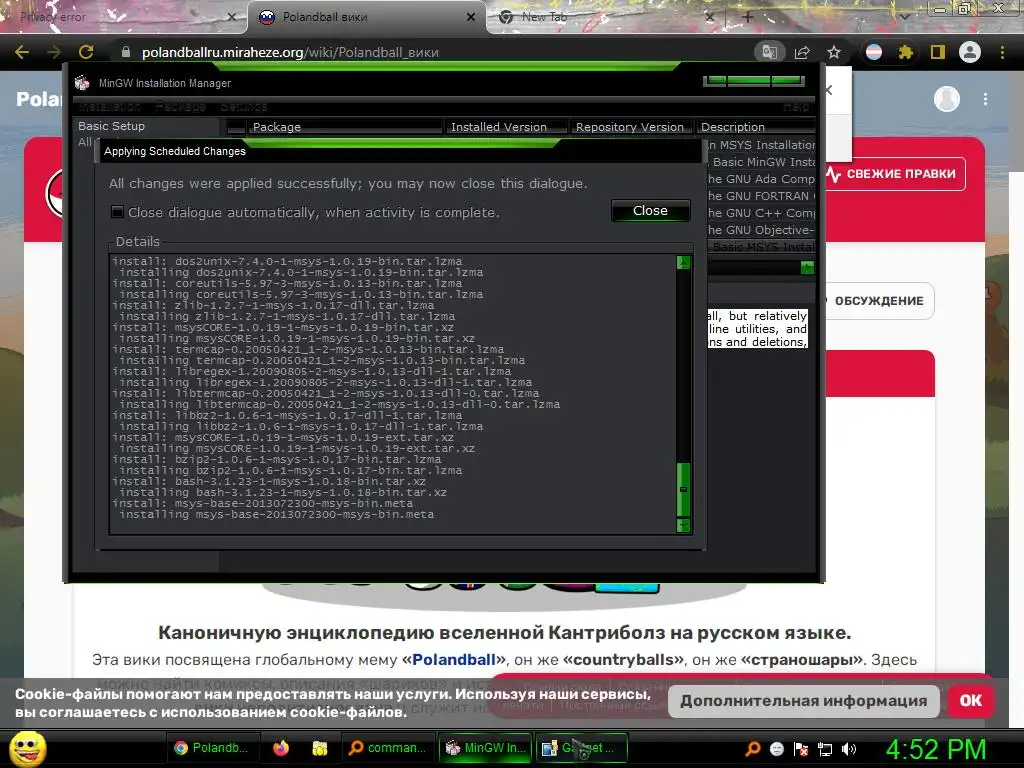Open the Help menu in MinGW
1024x768 pixels.
[796, 107]
